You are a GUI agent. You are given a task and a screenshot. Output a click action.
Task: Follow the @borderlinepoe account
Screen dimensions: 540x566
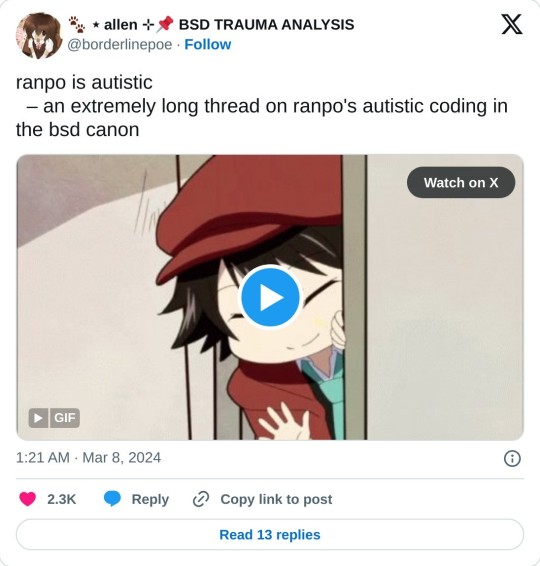tap(208, 44)
